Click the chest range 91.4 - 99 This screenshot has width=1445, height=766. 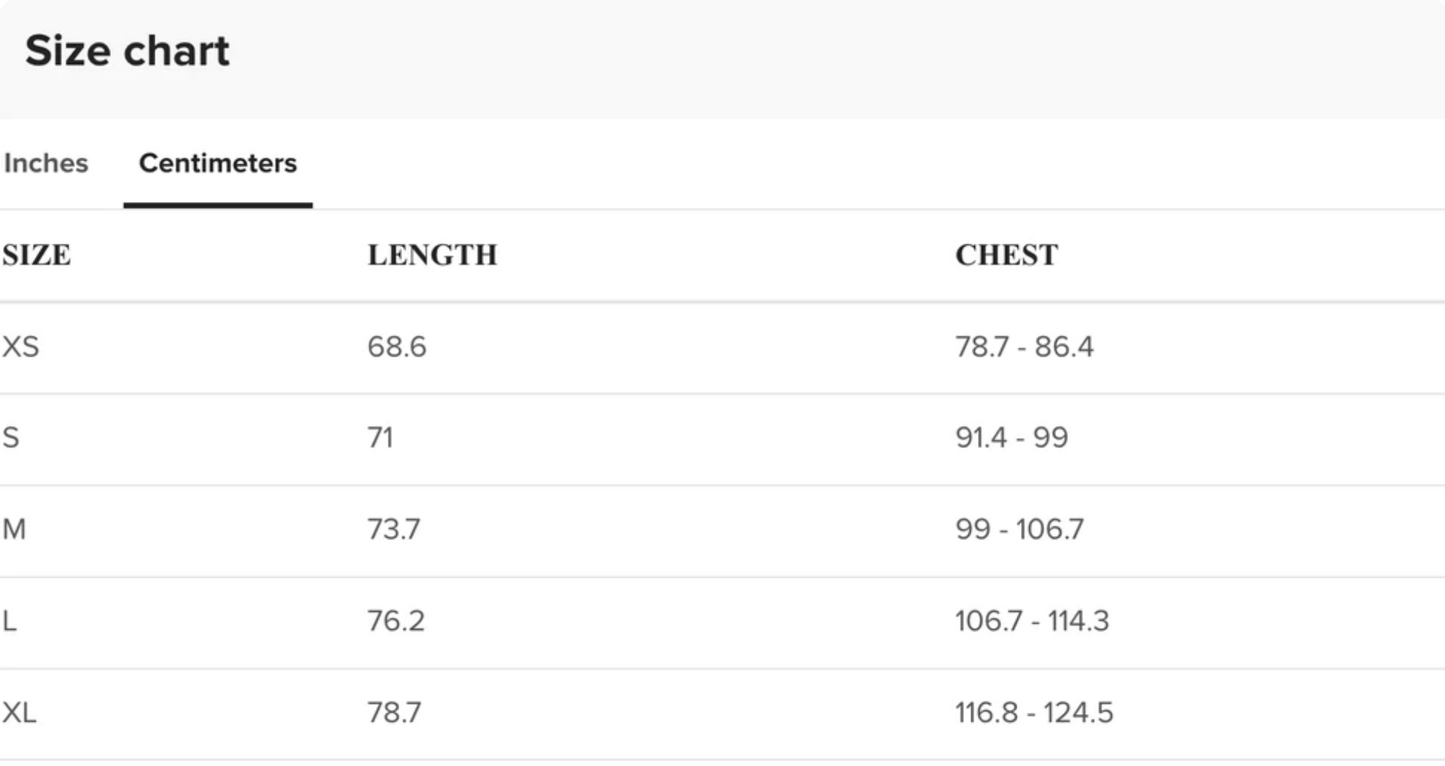coord(1011,438)
